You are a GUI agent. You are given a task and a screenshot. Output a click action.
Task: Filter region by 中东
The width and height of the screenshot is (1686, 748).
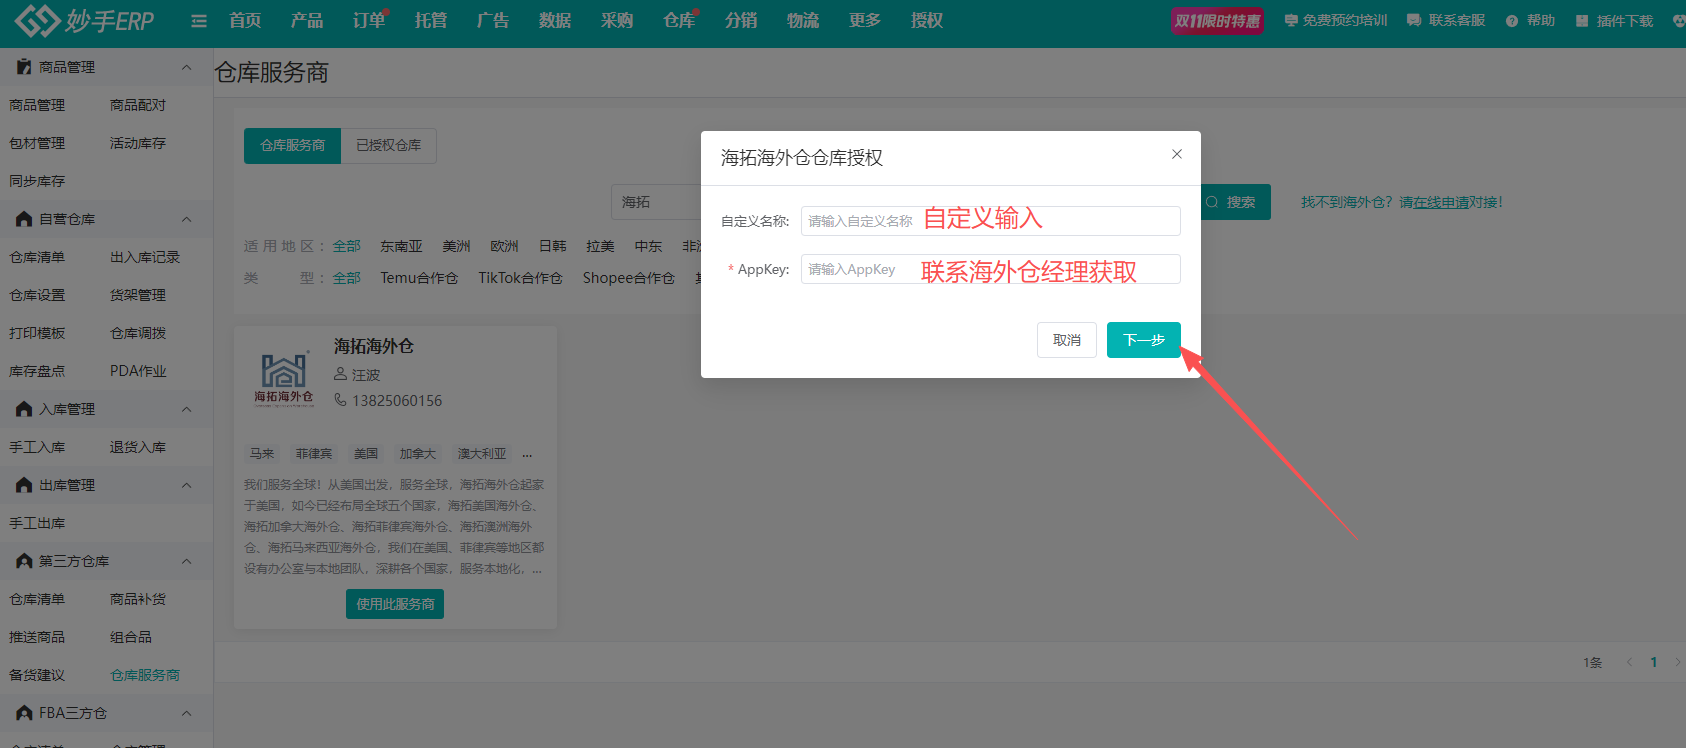649,246
